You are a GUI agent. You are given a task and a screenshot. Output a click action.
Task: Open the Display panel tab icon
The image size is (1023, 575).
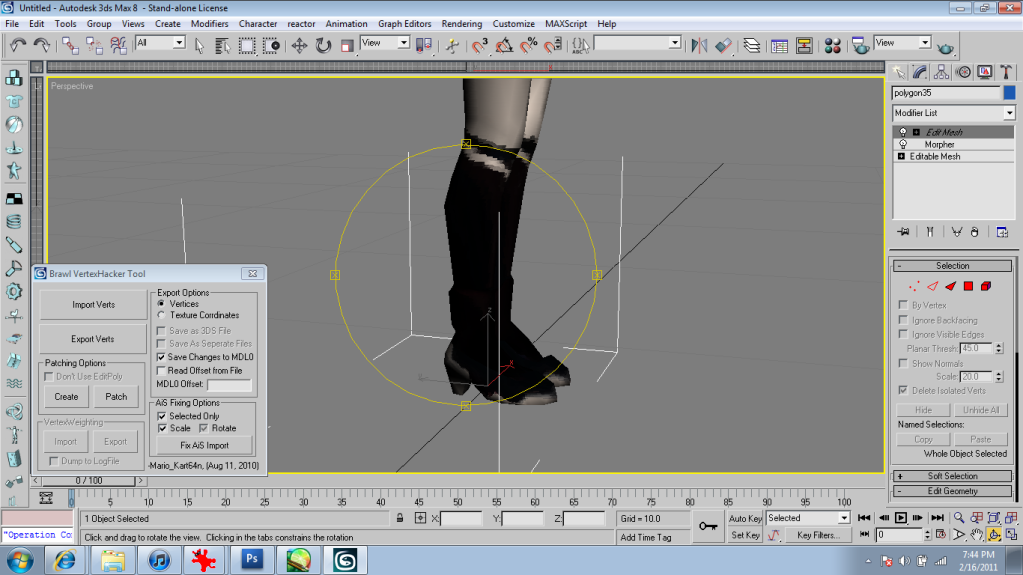(985, 72)
